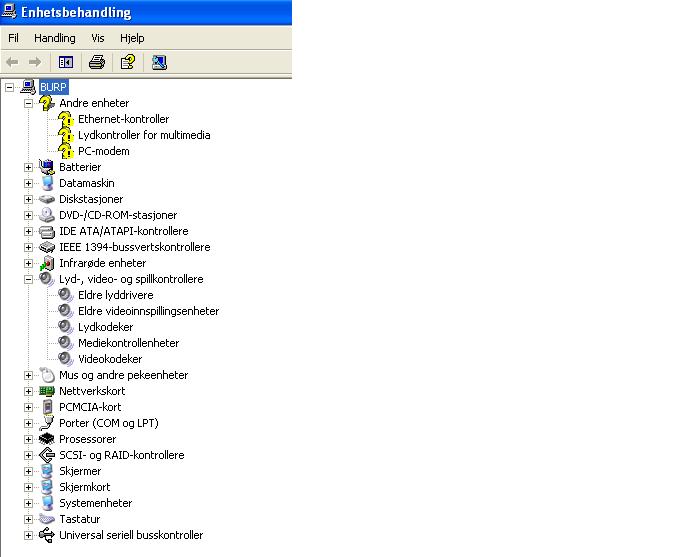Expand the Datamaskin branch

pos(29,183)
